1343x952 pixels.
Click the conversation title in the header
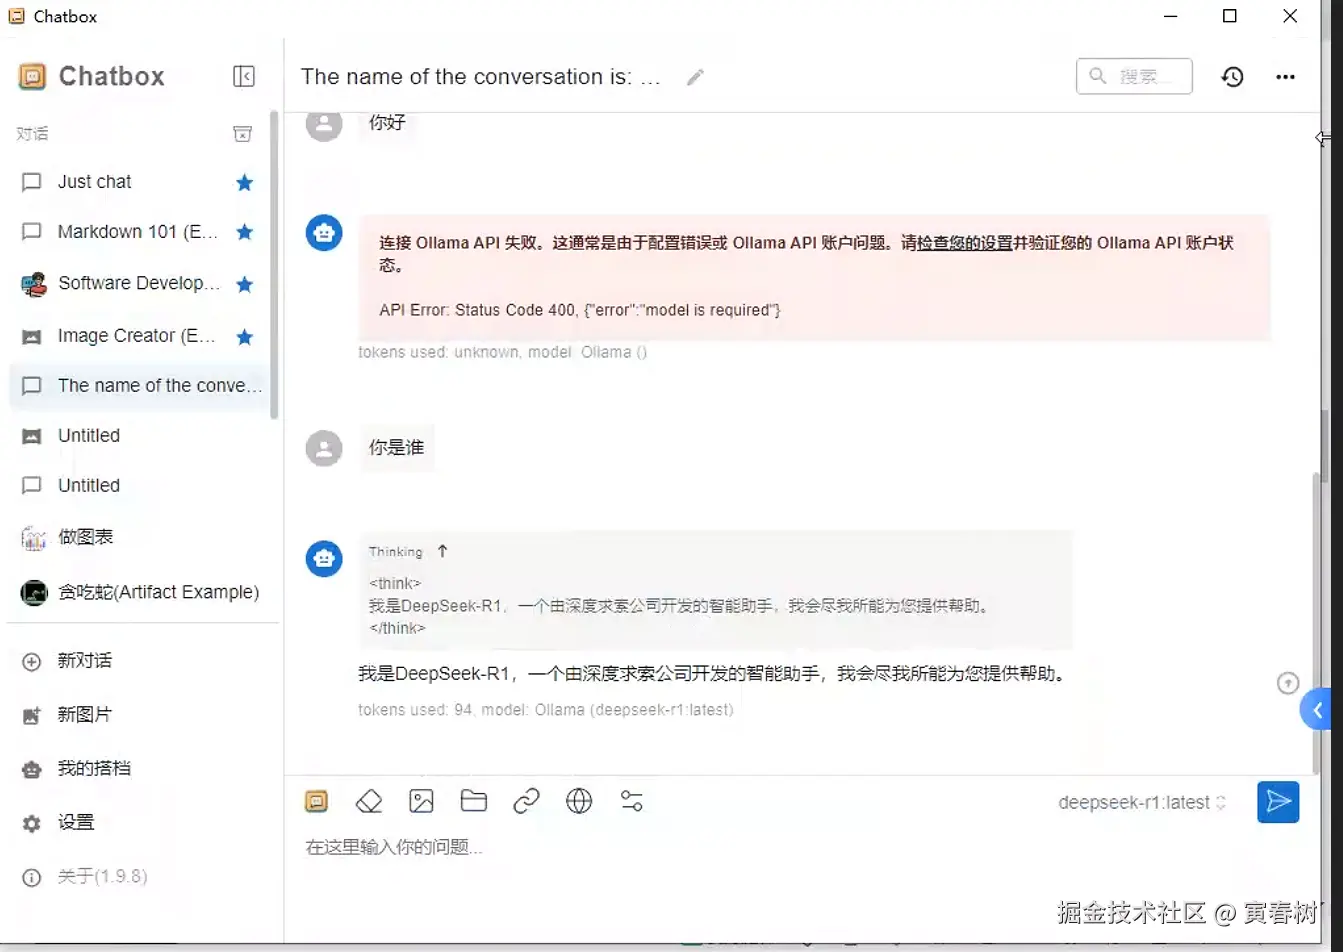pyautogui.click(x=481, y=77)
